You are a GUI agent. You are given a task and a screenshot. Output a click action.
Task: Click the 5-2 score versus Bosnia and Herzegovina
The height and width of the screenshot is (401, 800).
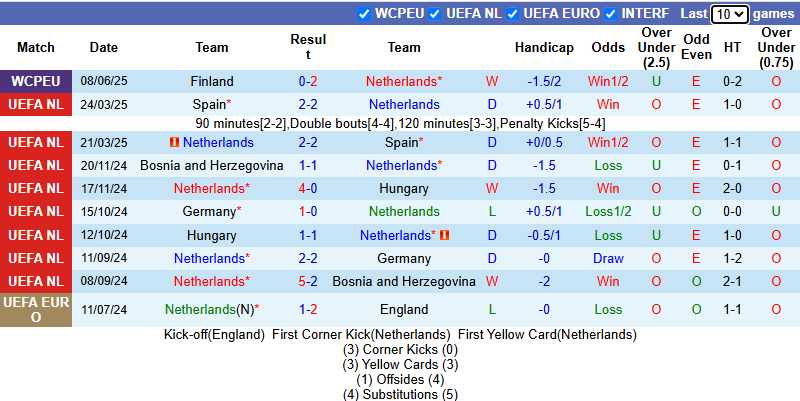pos(308,281)
